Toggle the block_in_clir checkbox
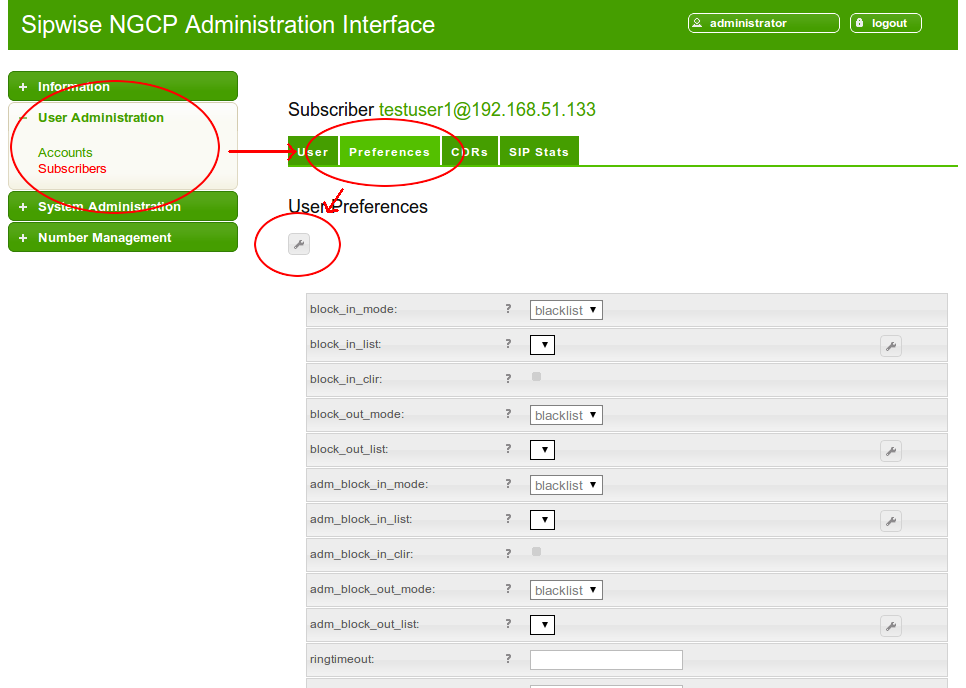 pyautogui.click(x=537, y=376)
